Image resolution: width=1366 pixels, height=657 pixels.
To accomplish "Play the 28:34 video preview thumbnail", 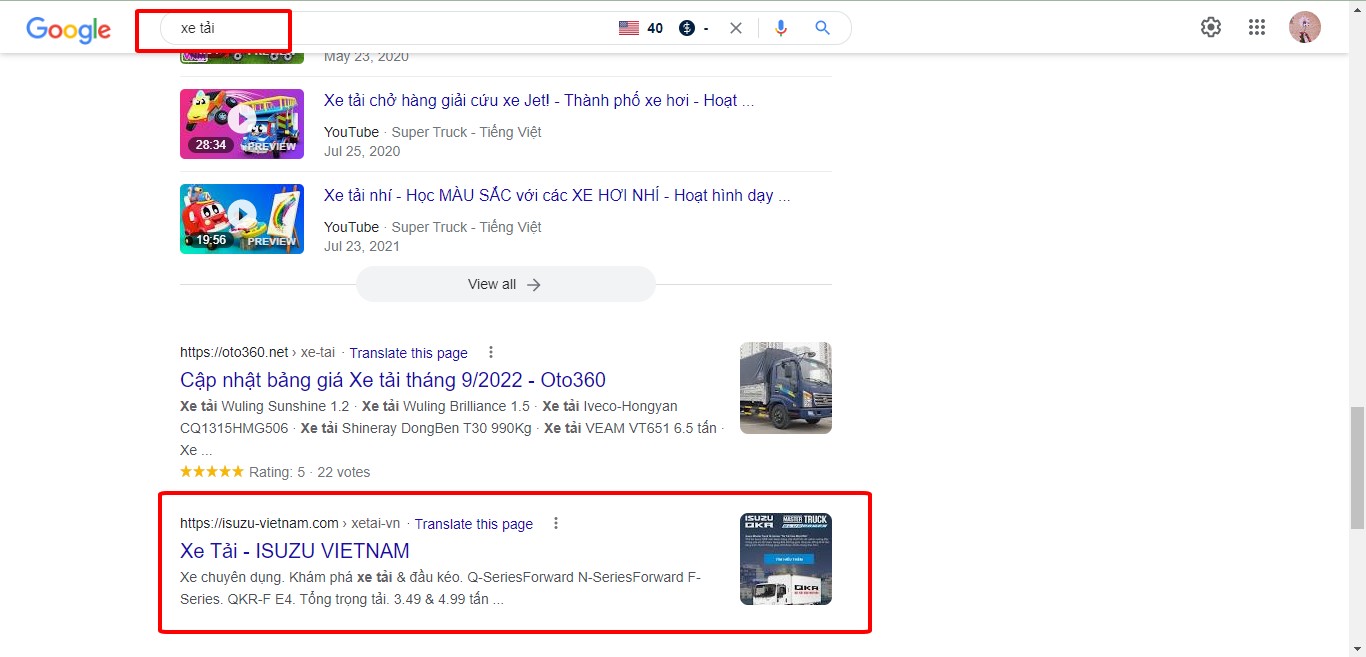I will [242, 124].
